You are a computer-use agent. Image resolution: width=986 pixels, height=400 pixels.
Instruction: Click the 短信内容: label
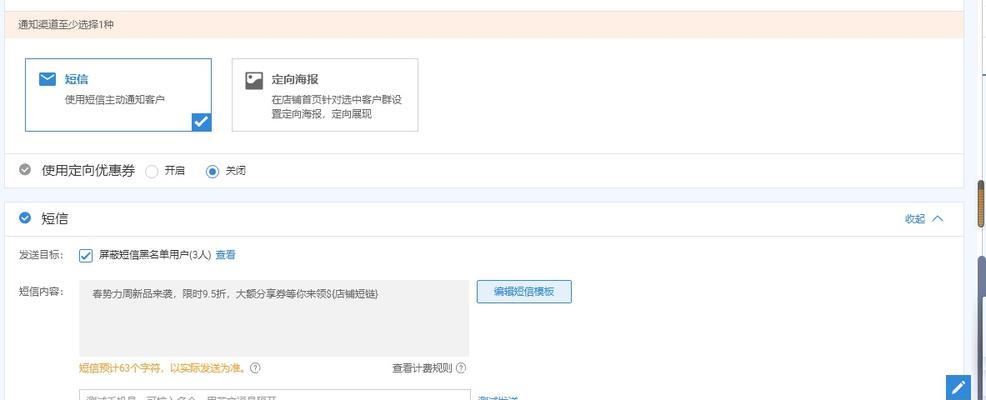[x=41, y=291]
